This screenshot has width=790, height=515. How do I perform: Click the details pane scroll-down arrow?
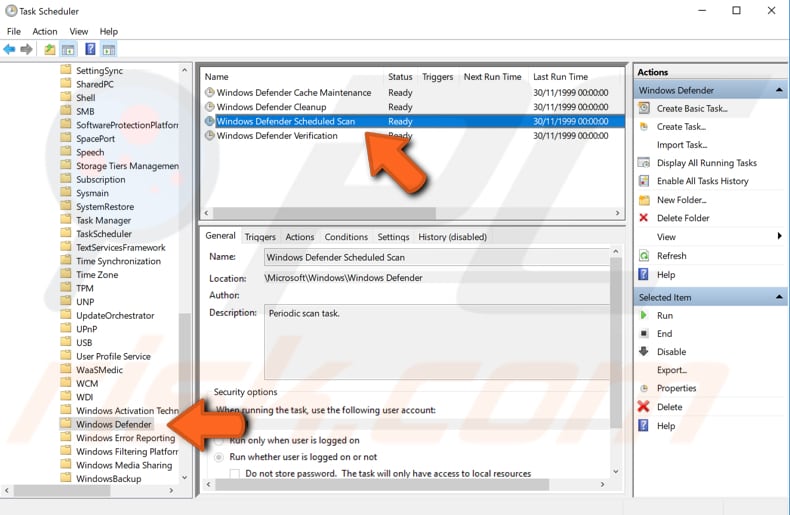616,472
